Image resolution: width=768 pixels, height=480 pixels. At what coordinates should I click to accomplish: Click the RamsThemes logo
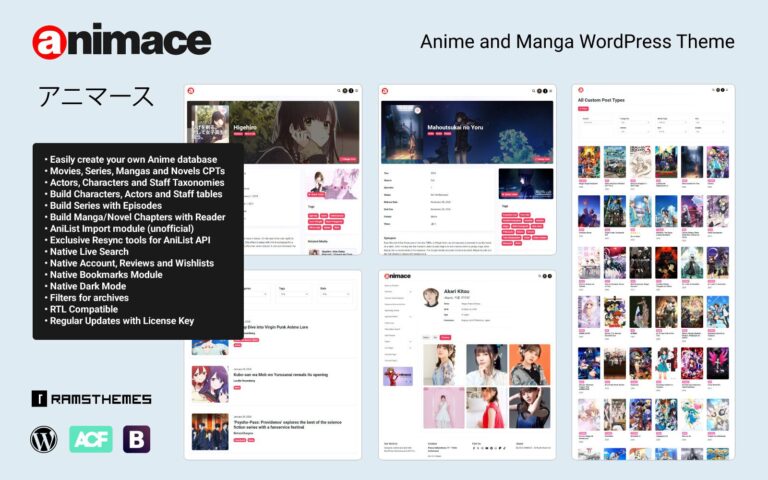pos(92,399)
